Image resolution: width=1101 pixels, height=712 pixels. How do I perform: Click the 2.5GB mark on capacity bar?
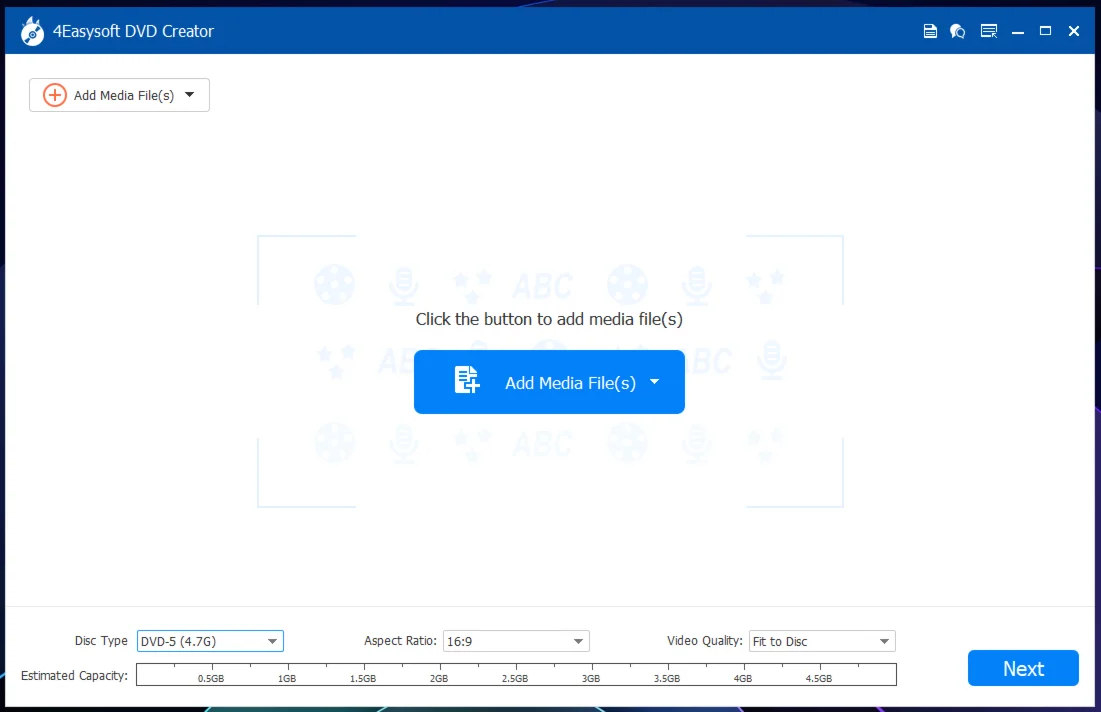click(x=515, y=678)
